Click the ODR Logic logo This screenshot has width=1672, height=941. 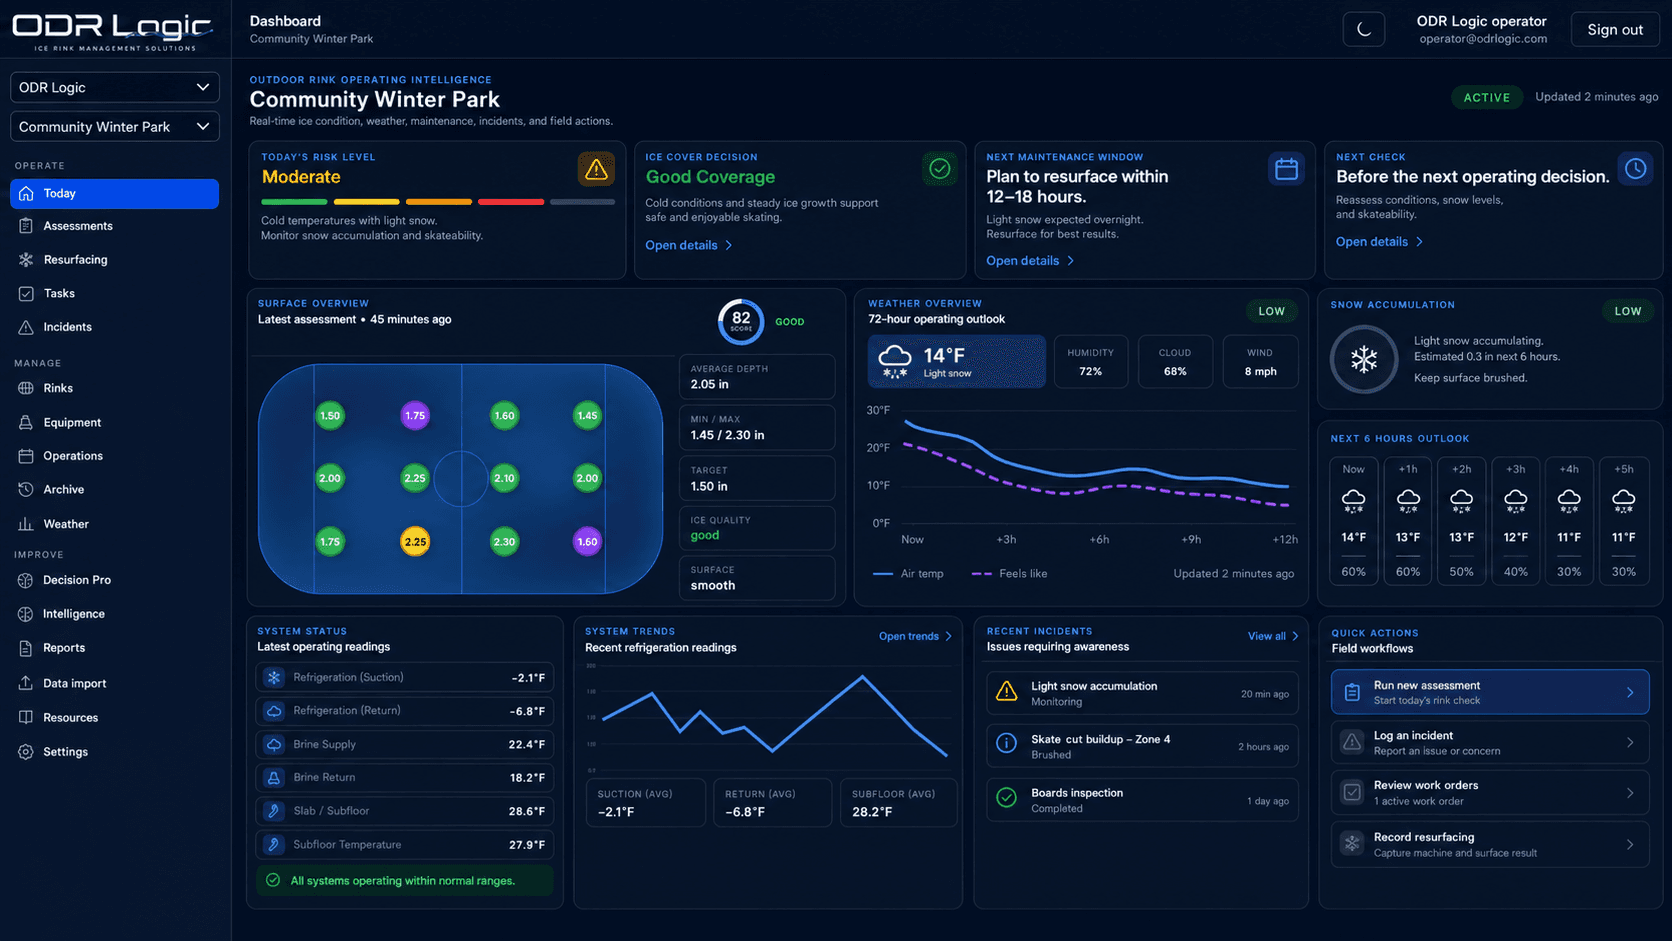pyautogui.click(x=113, y=31)
